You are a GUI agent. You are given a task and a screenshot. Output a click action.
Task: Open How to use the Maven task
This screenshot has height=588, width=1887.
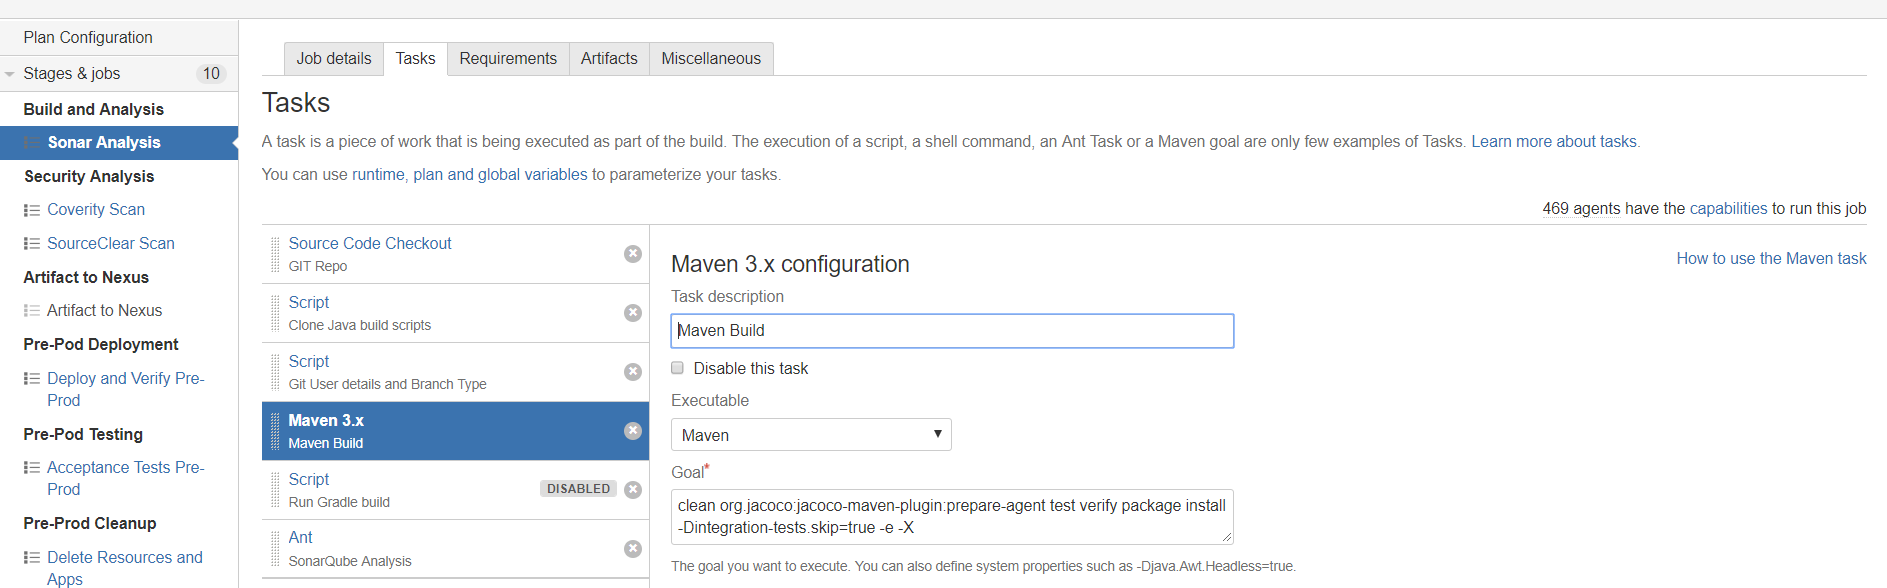[1771, 259]
